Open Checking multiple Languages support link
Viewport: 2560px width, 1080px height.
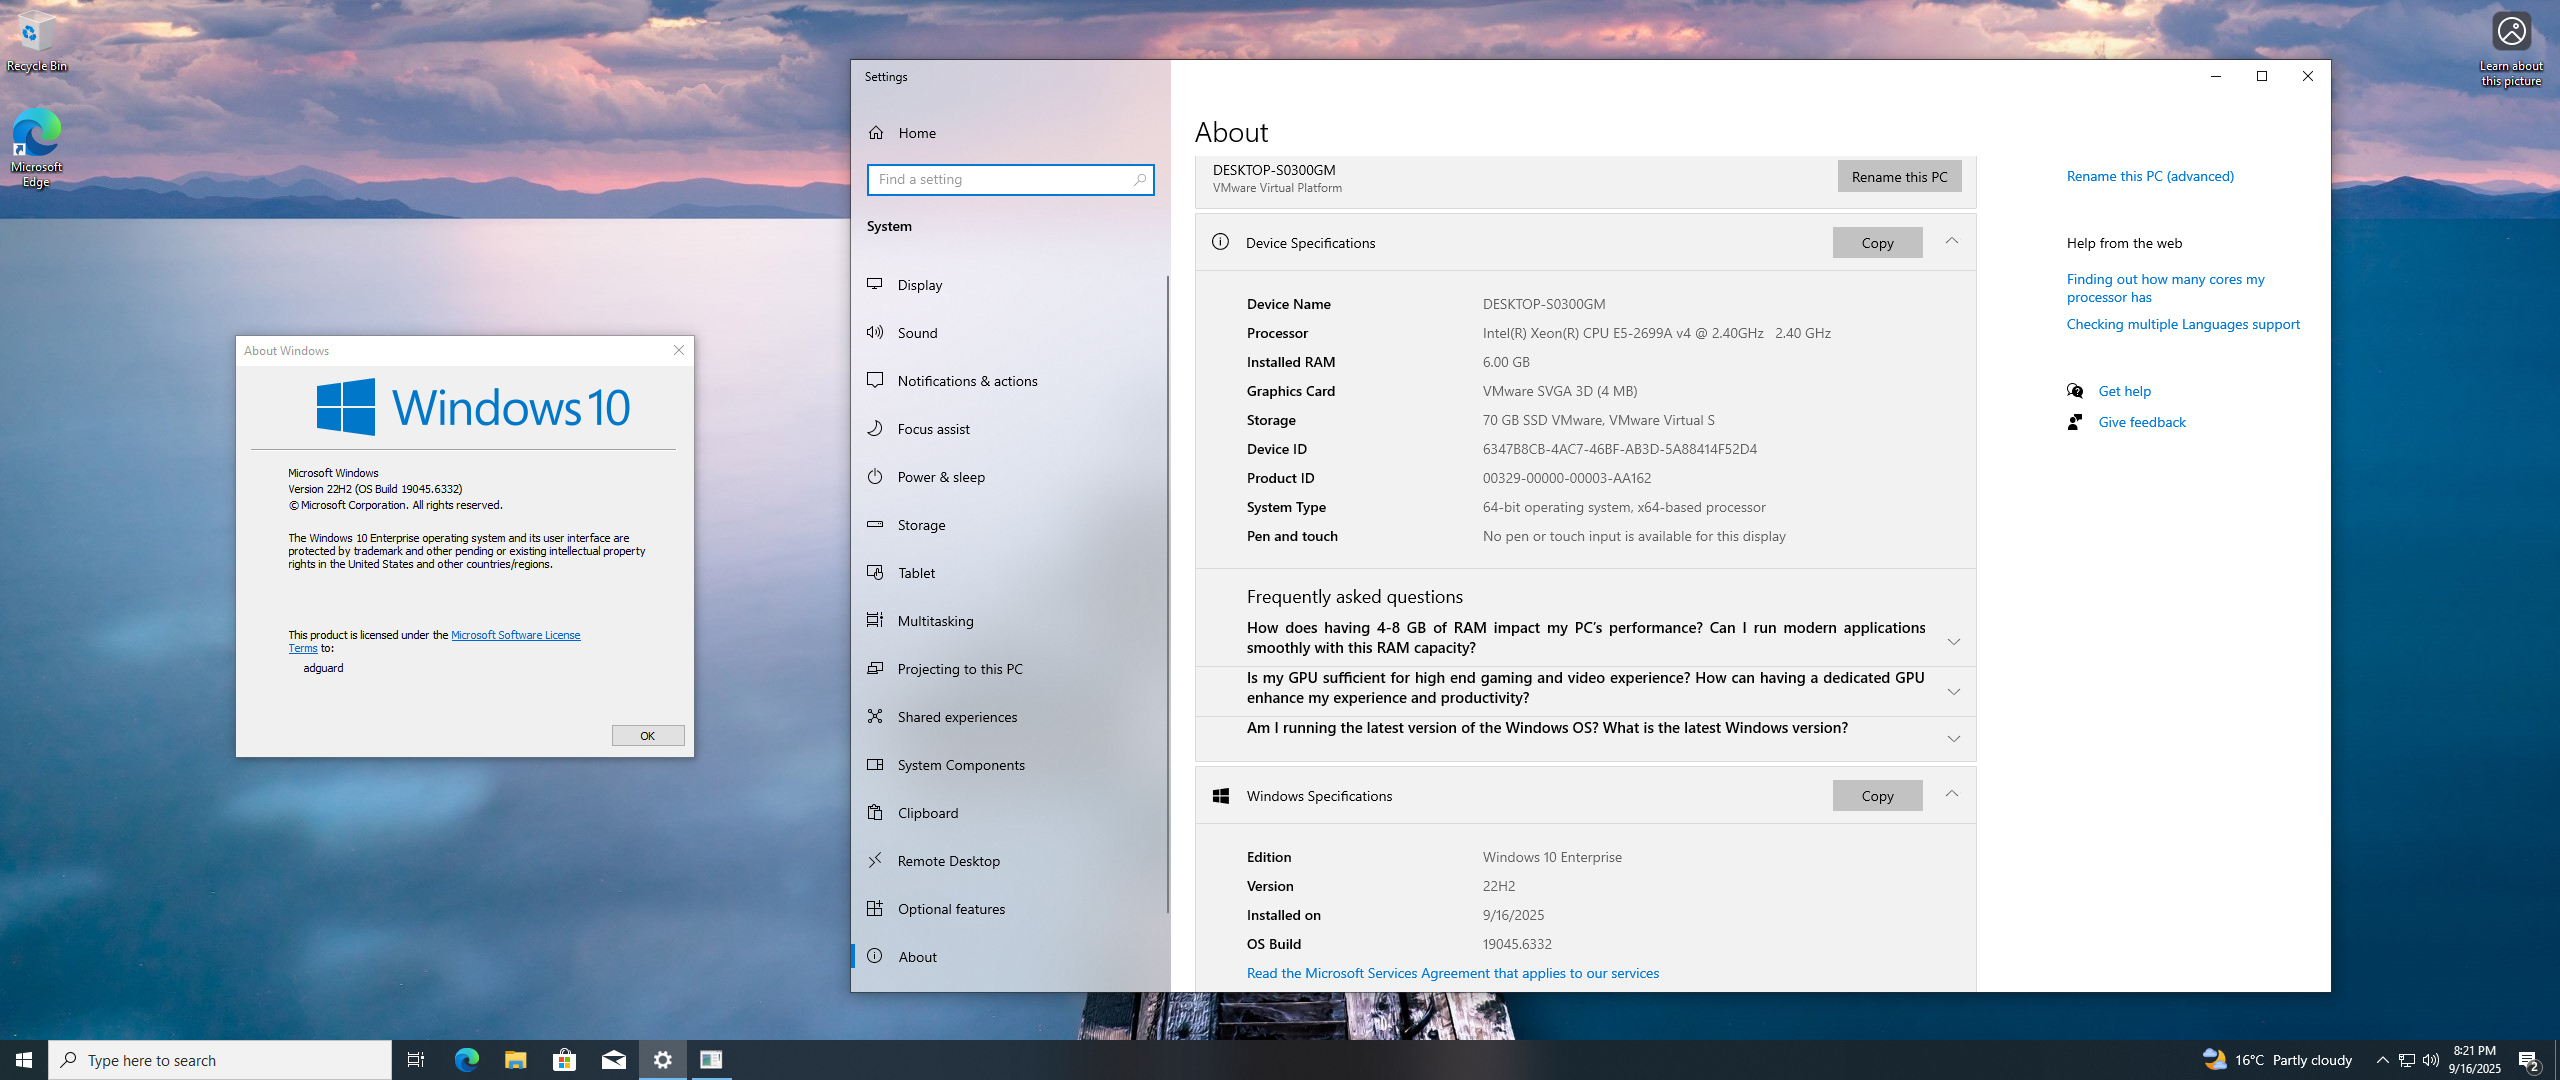click(x=2183, y=324)
